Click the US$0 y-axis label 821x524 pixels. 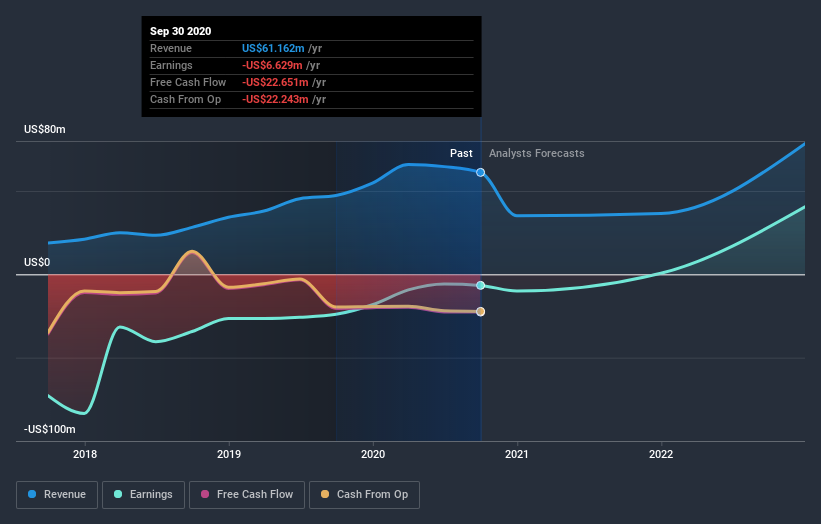37,262
